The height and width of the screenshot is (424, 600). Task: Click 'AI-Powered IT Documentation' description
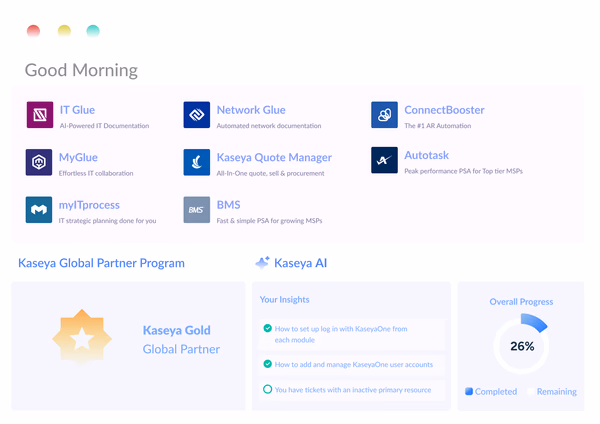click(x=104, y=126)
